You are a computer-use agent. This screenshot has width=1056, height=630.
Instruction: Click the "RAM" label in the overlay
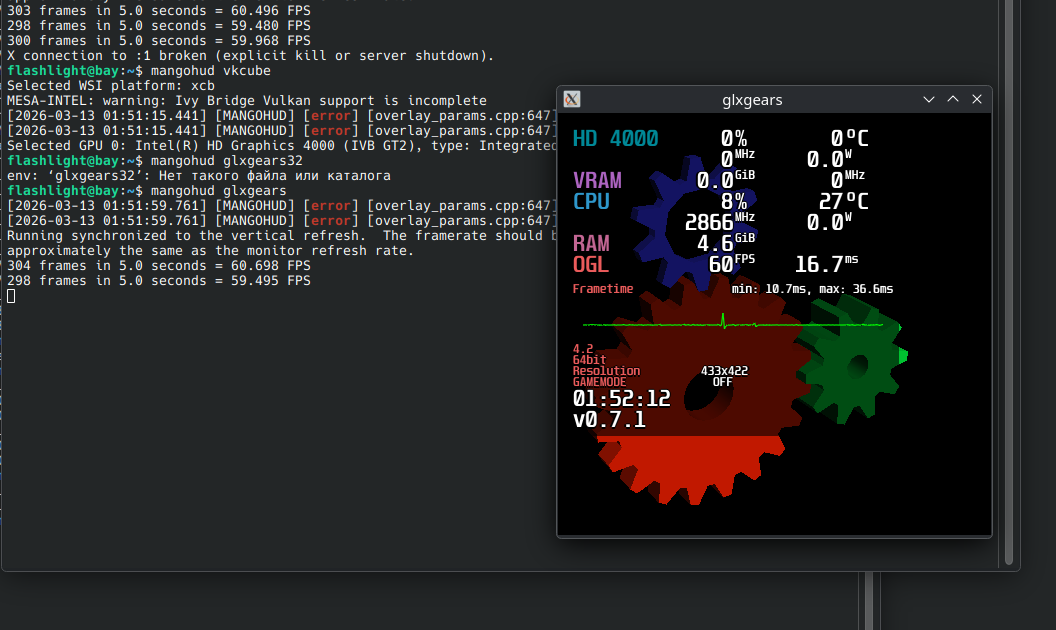click(x=591, y=243)
